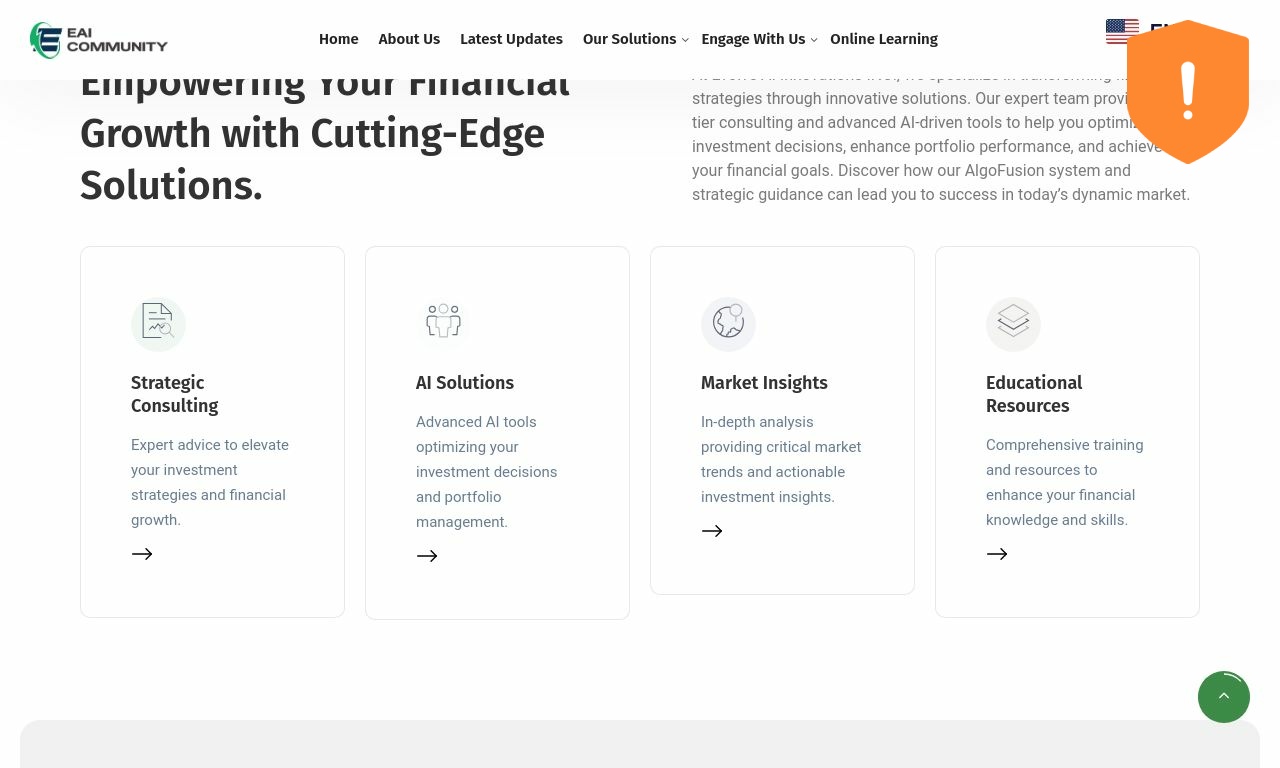Click the Market Insights globe icon

coord(728,323)
